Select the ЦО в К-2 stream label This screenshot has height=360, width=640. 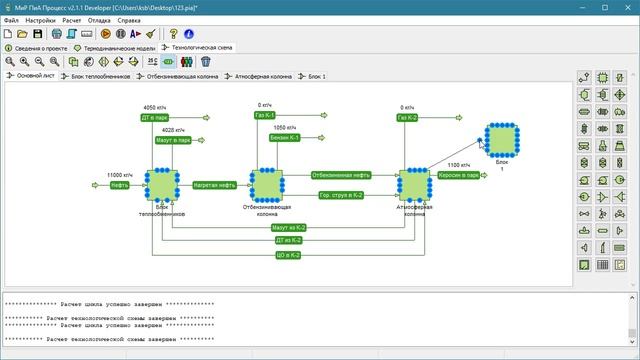point(288,256)
